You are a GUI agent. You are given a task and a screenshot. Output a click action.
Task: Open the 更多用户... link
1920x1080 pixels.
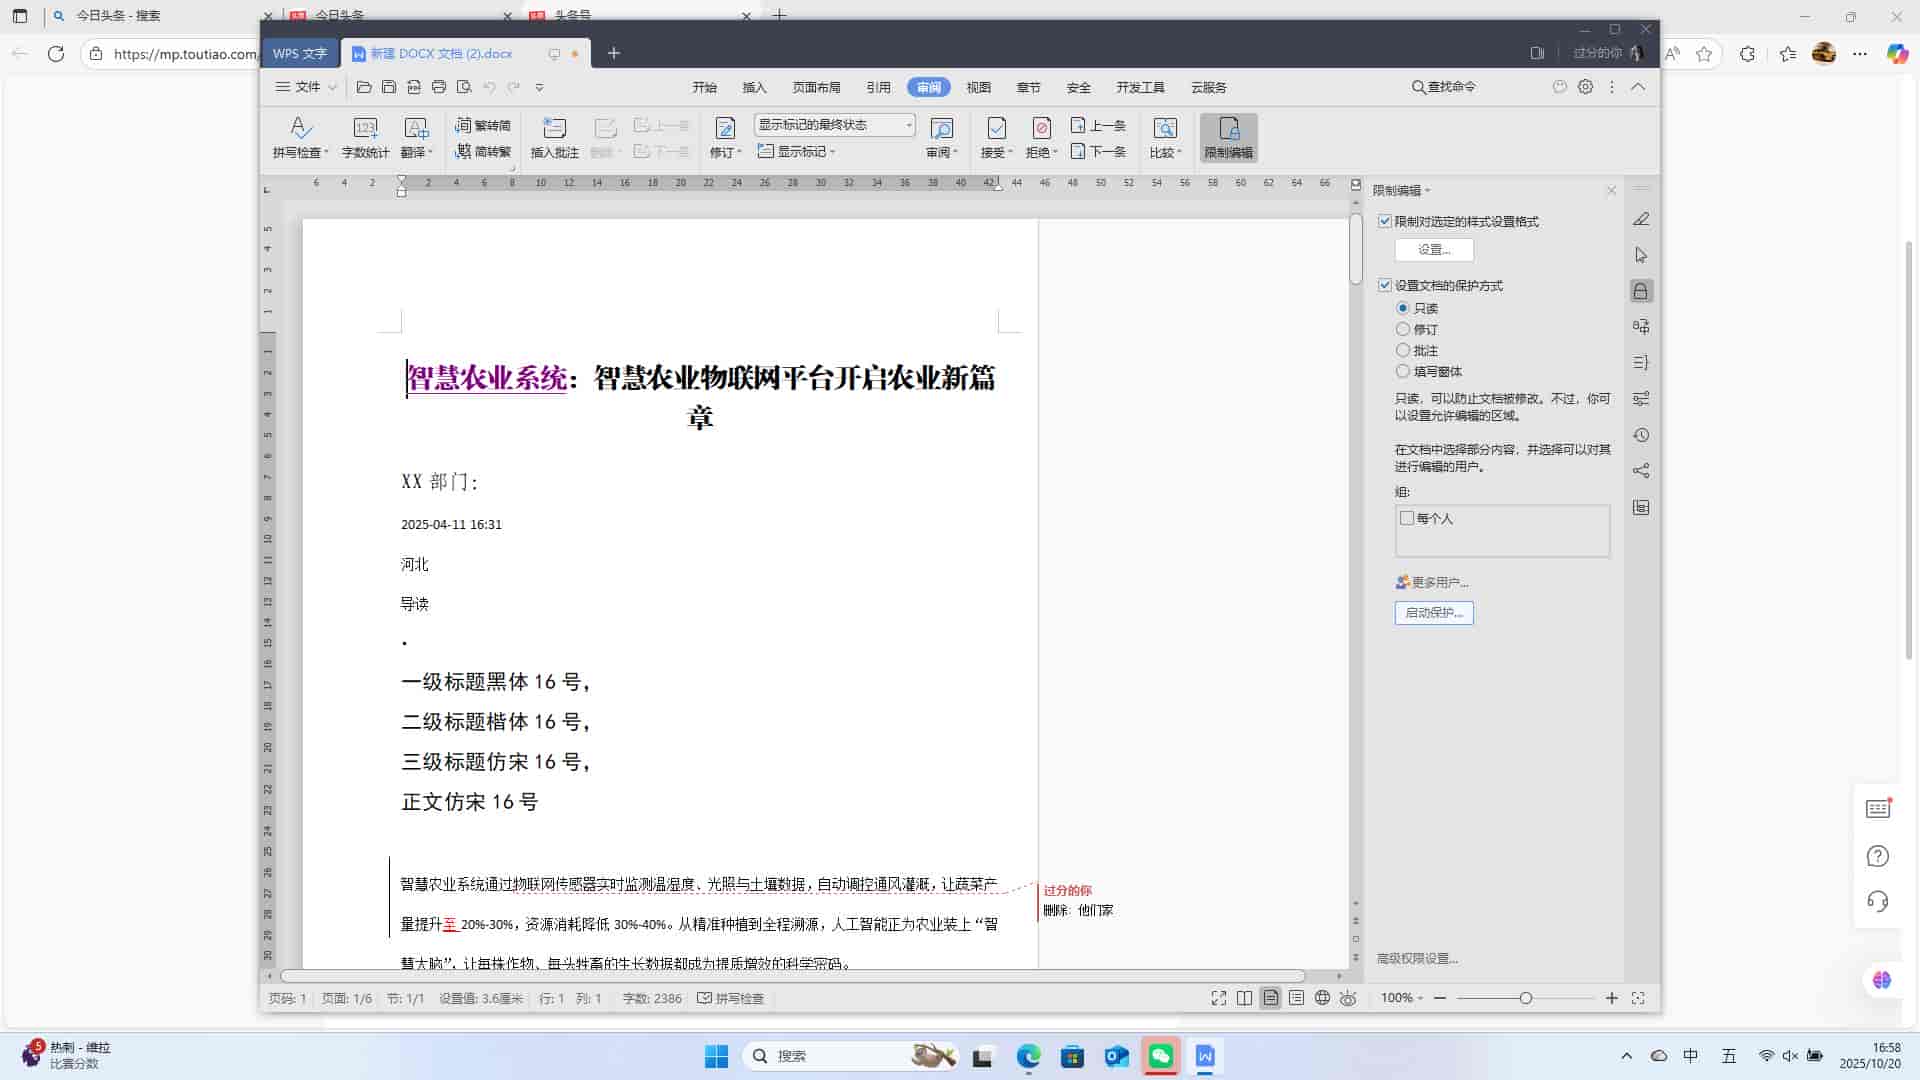[x=1432, y=582]
